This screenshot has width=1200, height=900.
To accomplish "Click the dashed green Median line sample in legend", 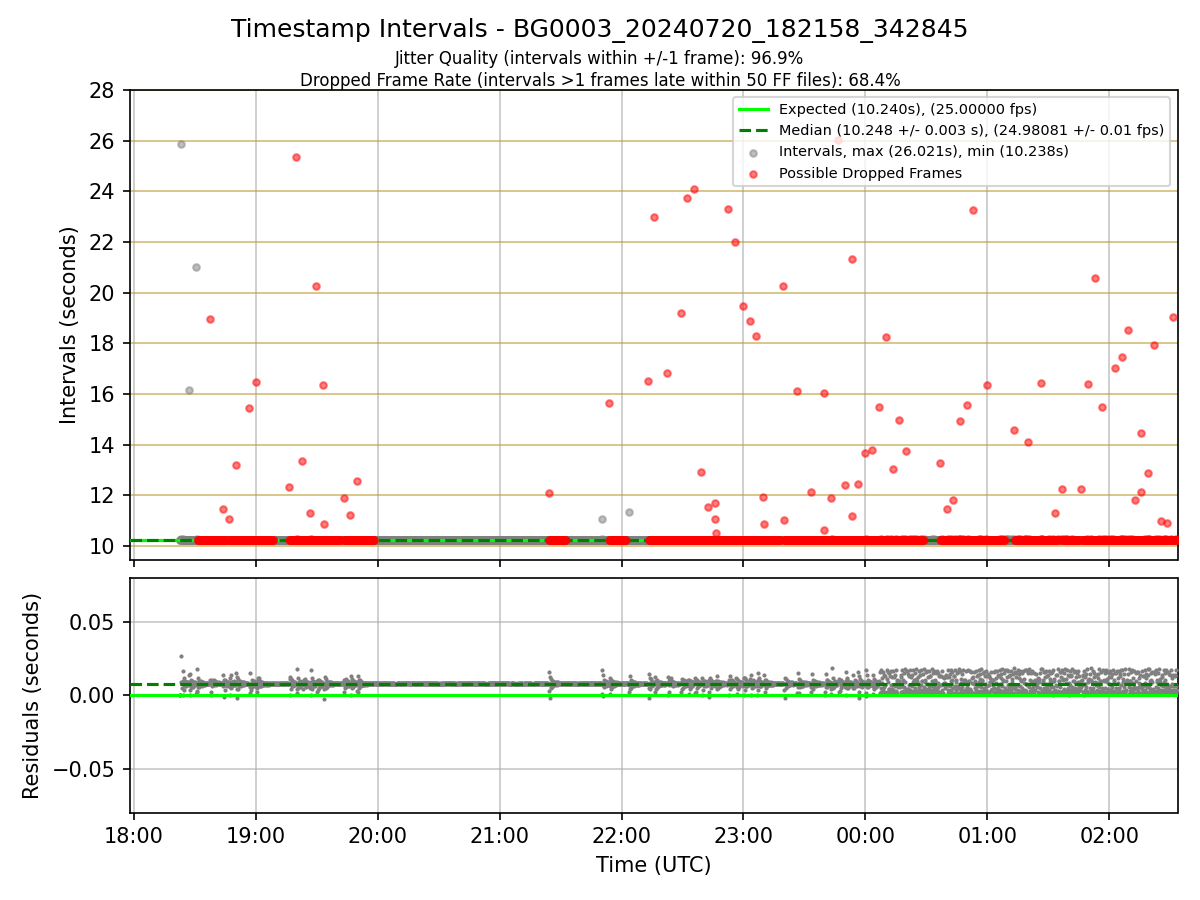I will [753, 130].
